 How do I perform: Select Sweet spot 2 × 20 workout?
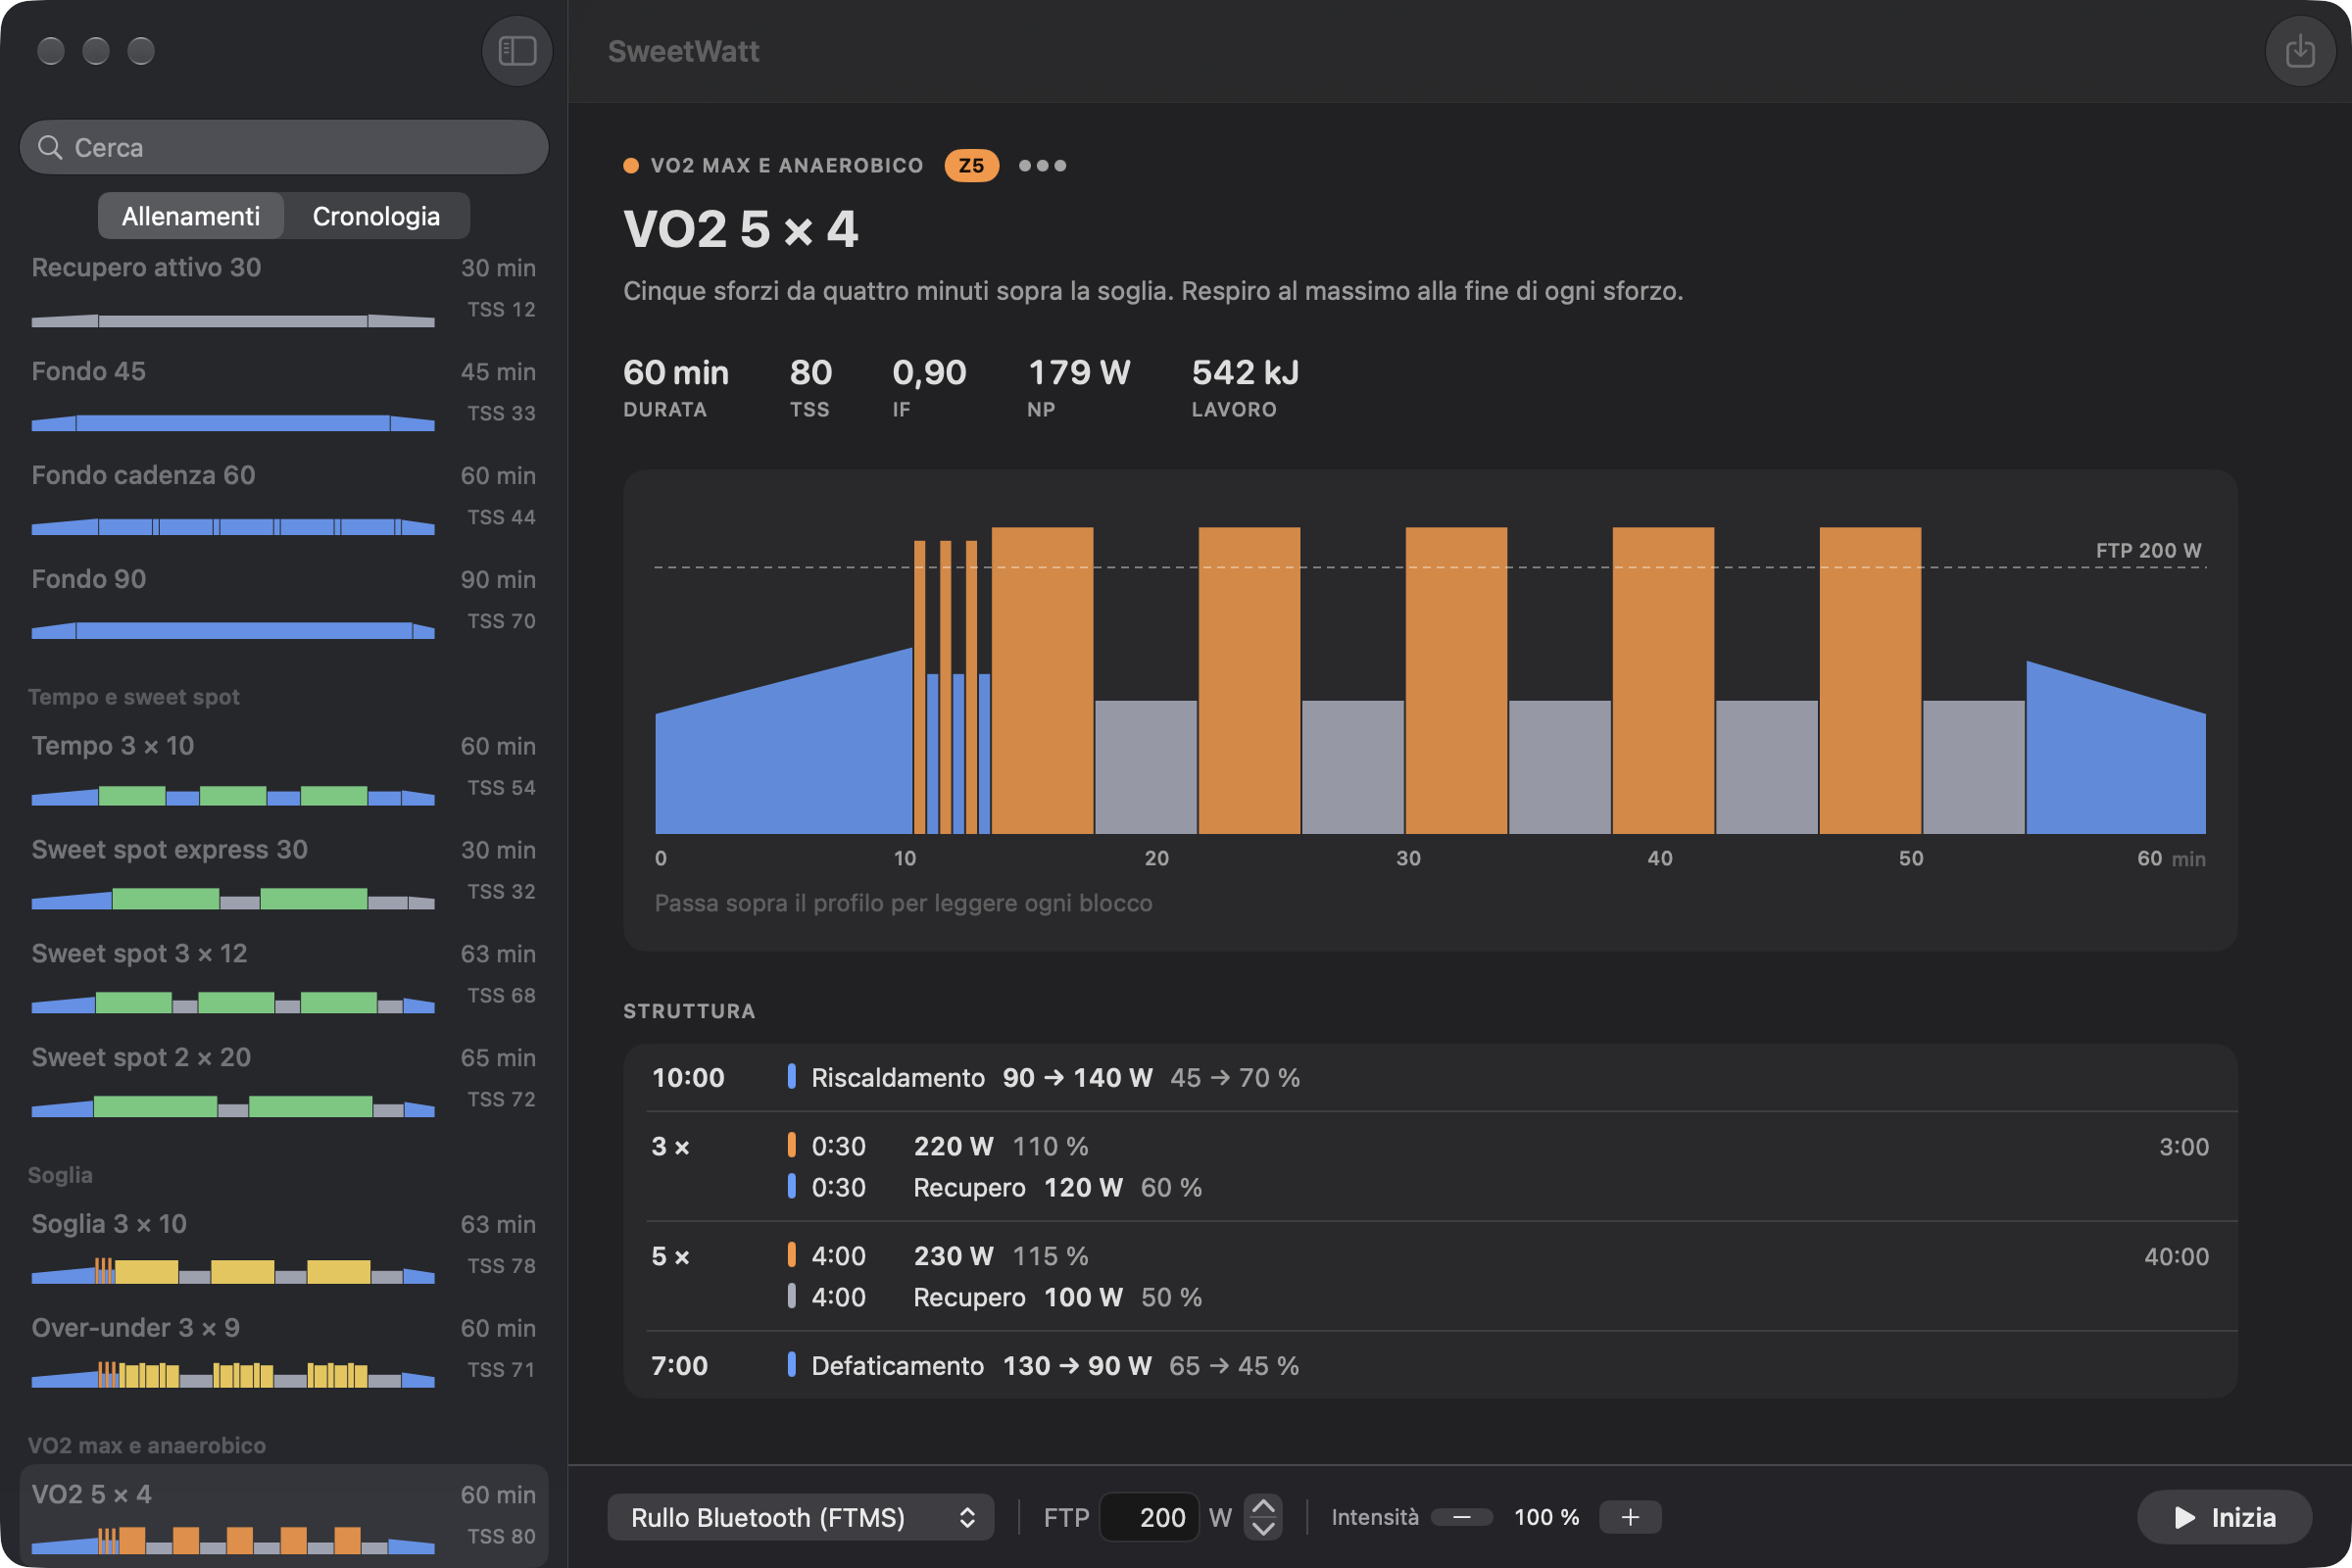[x=284, y=1082]
